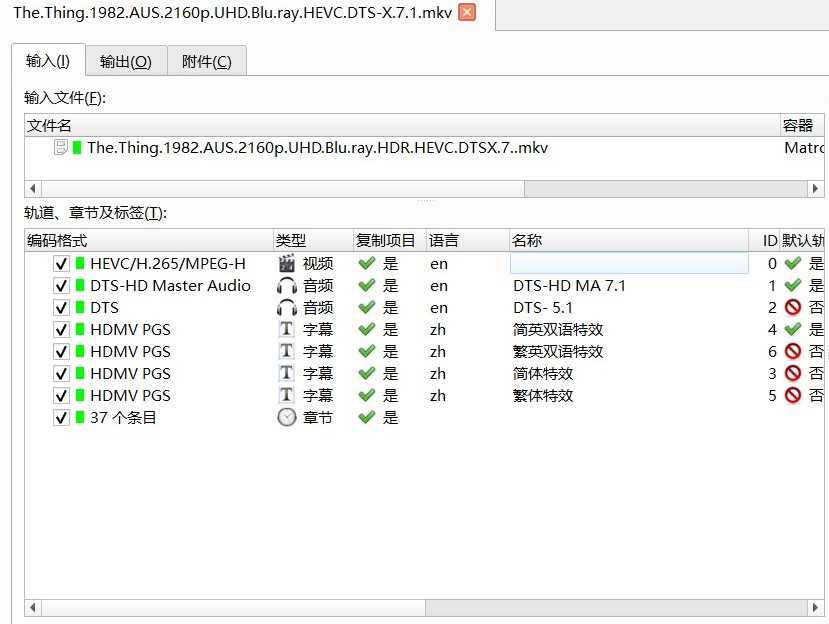Select the HEVC/H.265/MPEG-H track row

tap(424, 263)
